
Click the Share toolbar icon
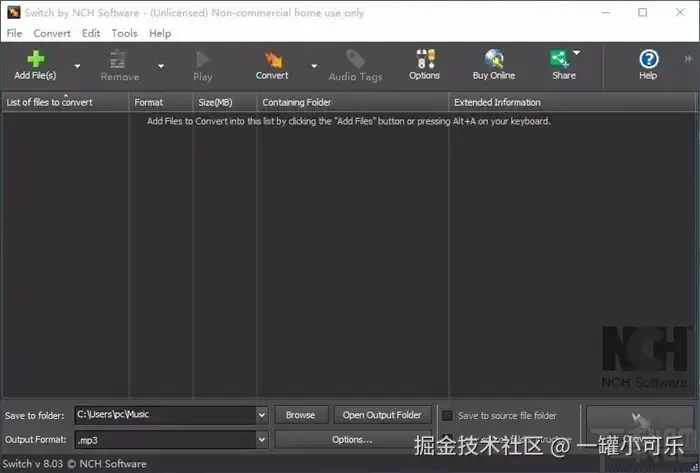tap(559, 58)
